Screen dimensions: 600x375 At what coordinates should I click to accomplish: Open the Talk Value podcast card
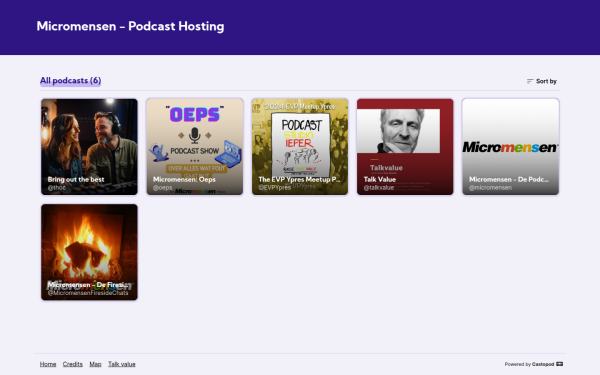click(x=405, y=147)
